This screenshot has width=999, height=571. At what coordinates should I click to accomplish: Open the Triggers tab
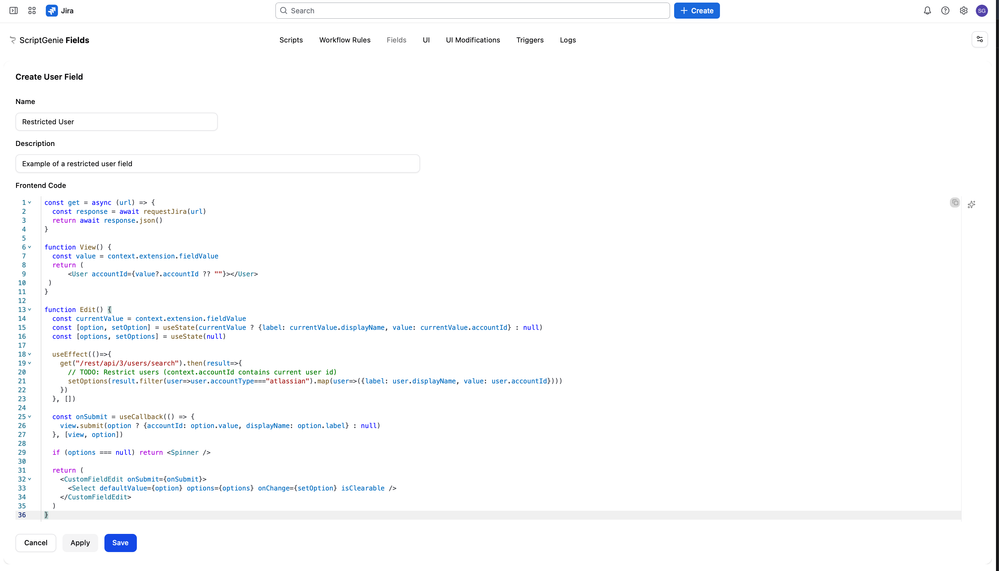(x=530, y=40)
